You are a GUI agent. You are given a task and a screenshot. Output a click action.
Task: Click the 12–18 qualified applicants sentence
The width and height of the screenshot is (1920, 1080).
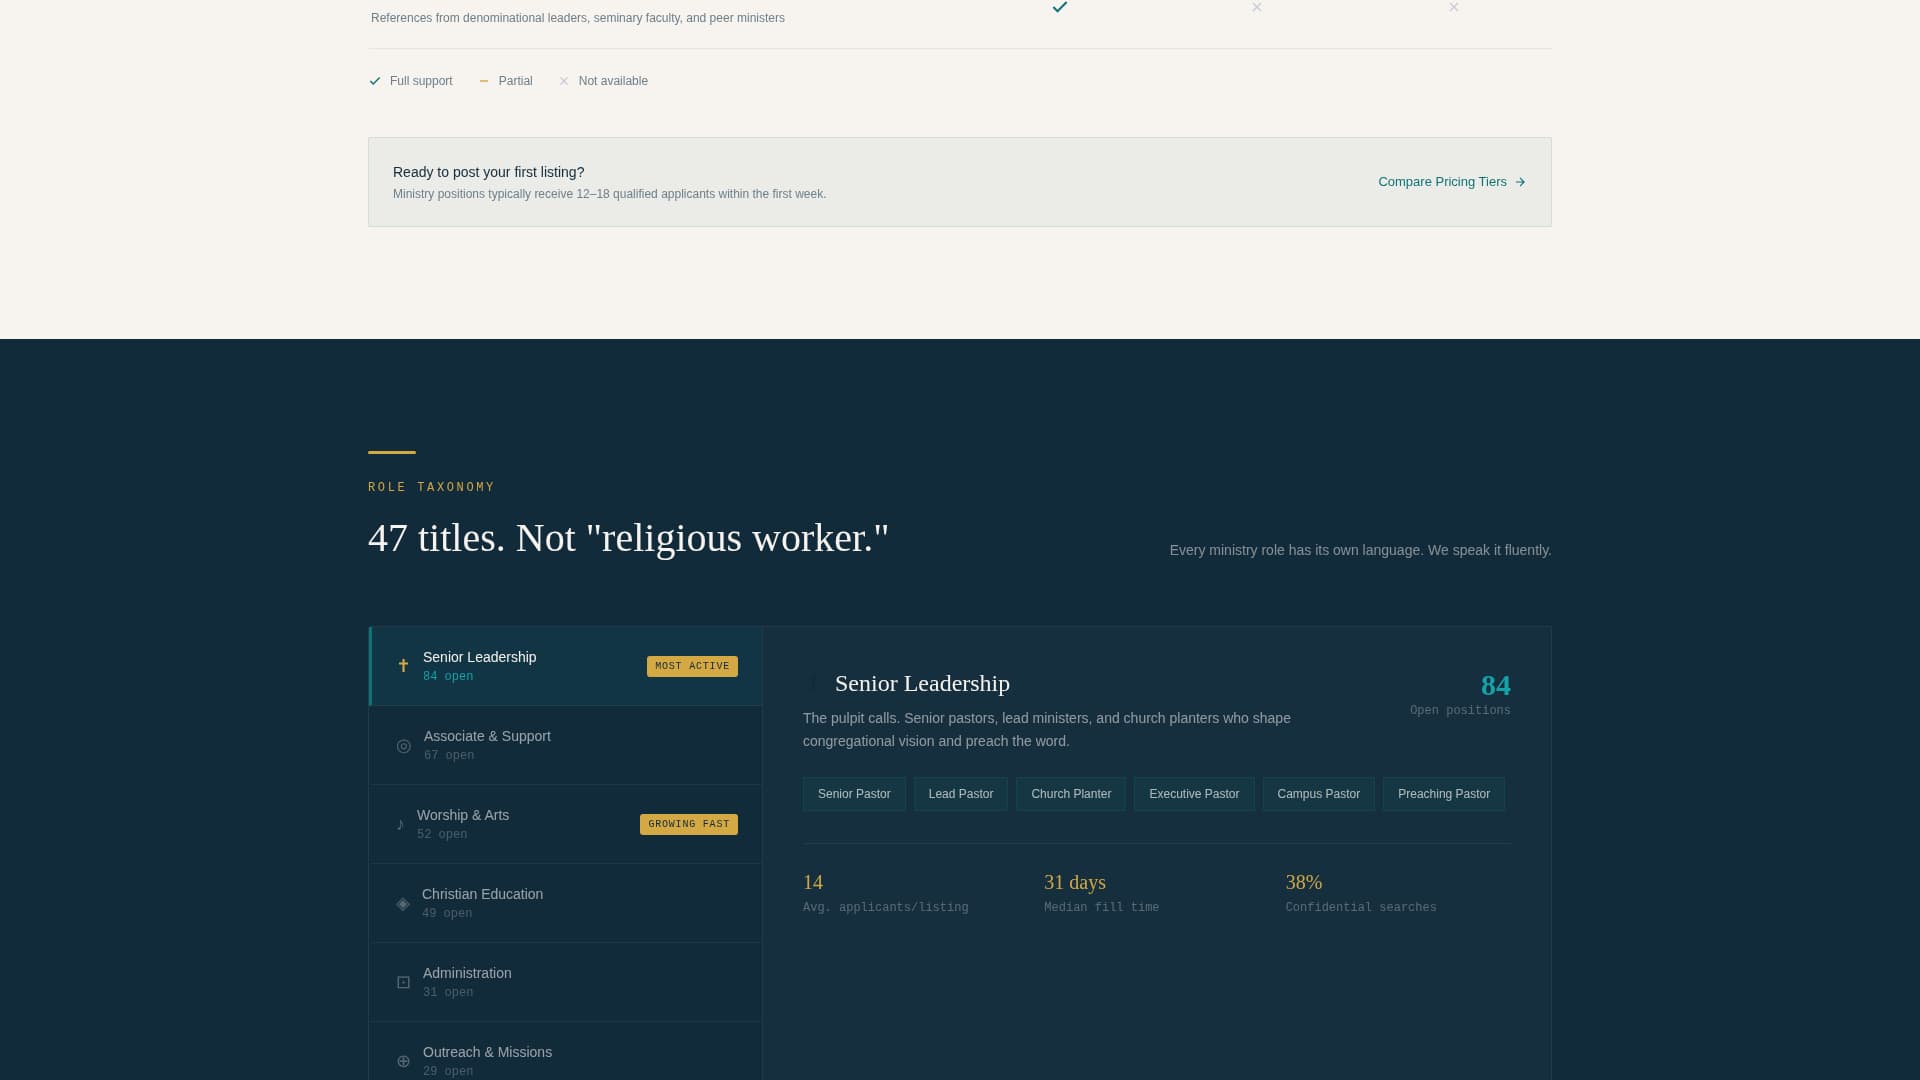coord(609,194)
